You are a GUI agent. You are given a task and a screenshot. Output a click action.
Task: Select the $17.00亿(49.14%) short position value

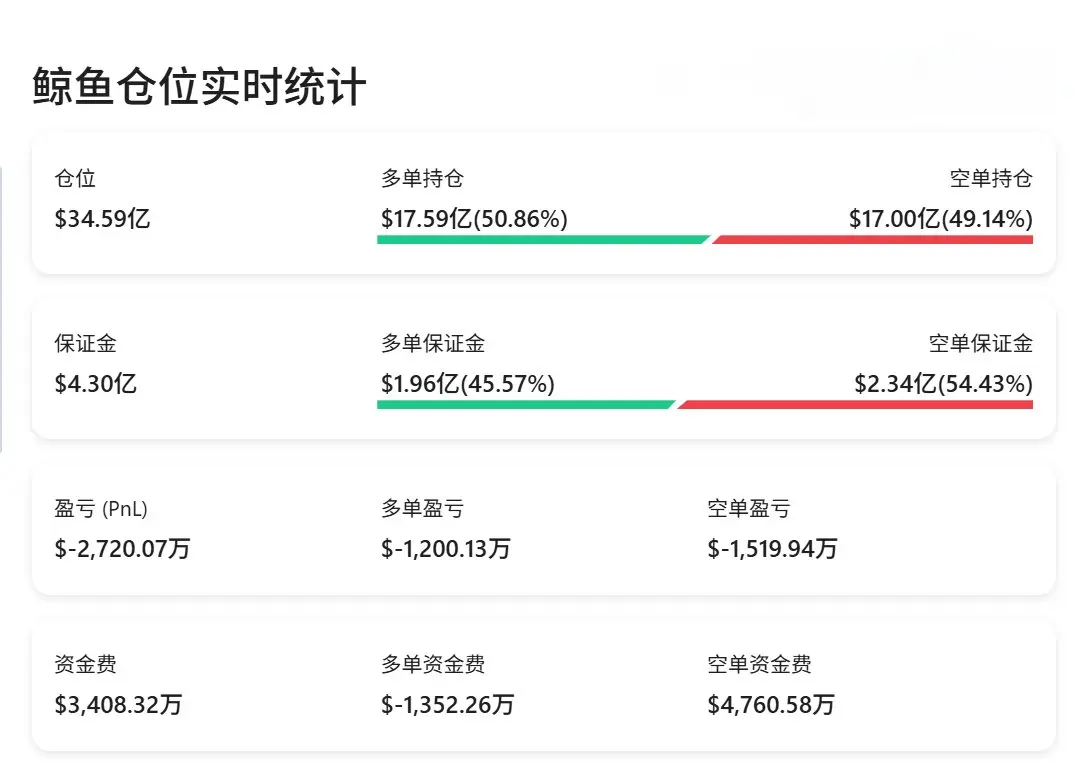pyautogui.click(x=940, y=218)
